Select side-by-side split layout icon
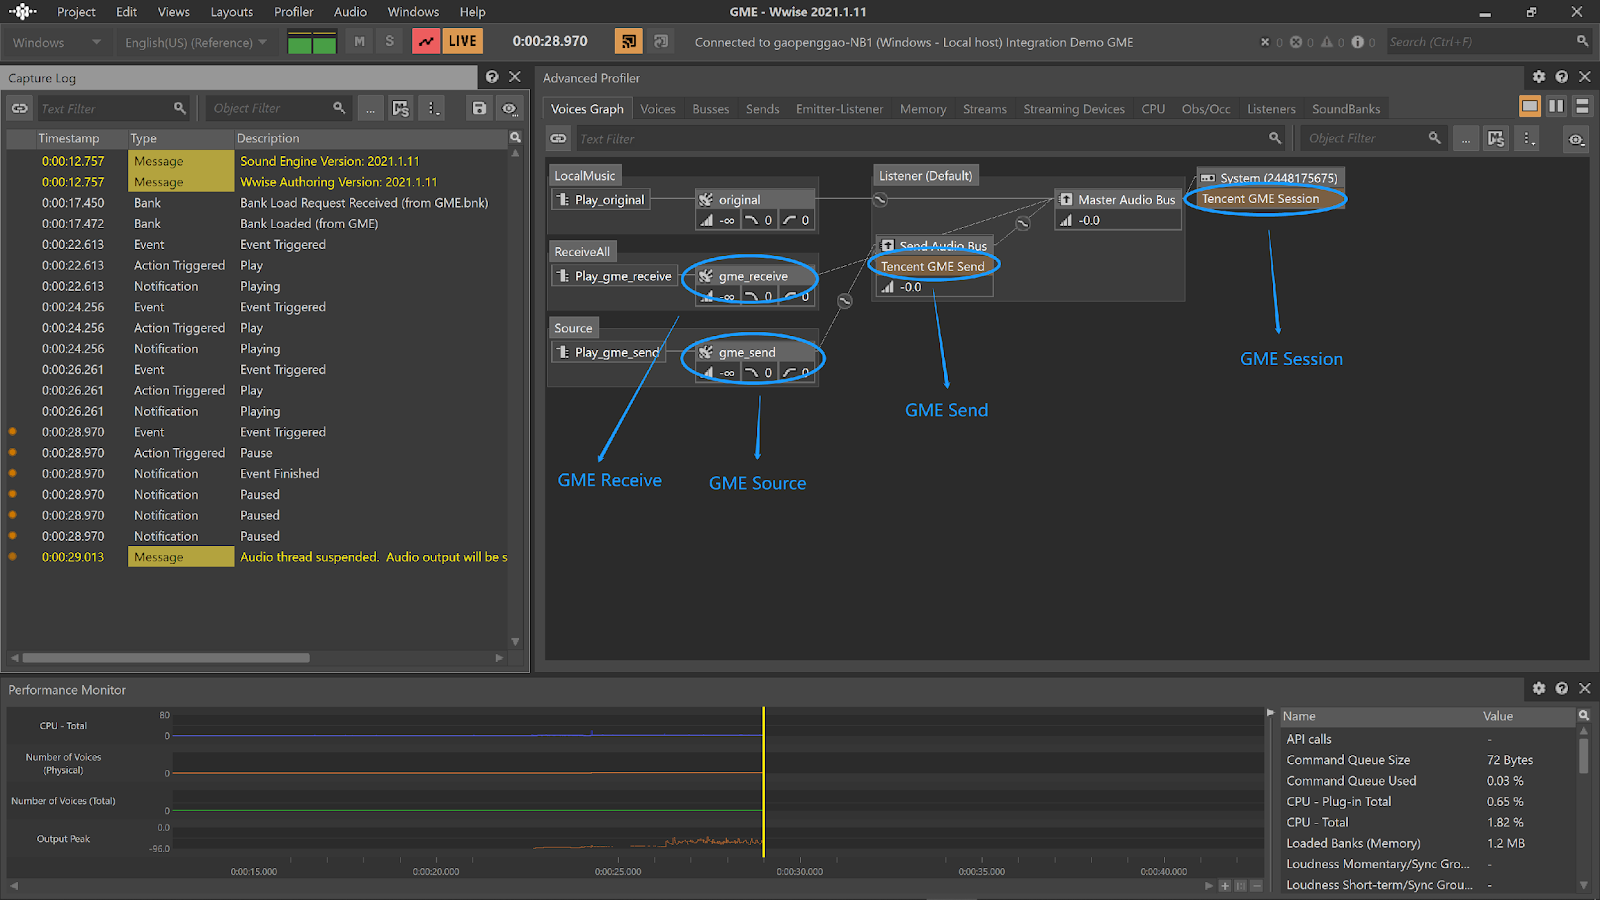 1556,106
